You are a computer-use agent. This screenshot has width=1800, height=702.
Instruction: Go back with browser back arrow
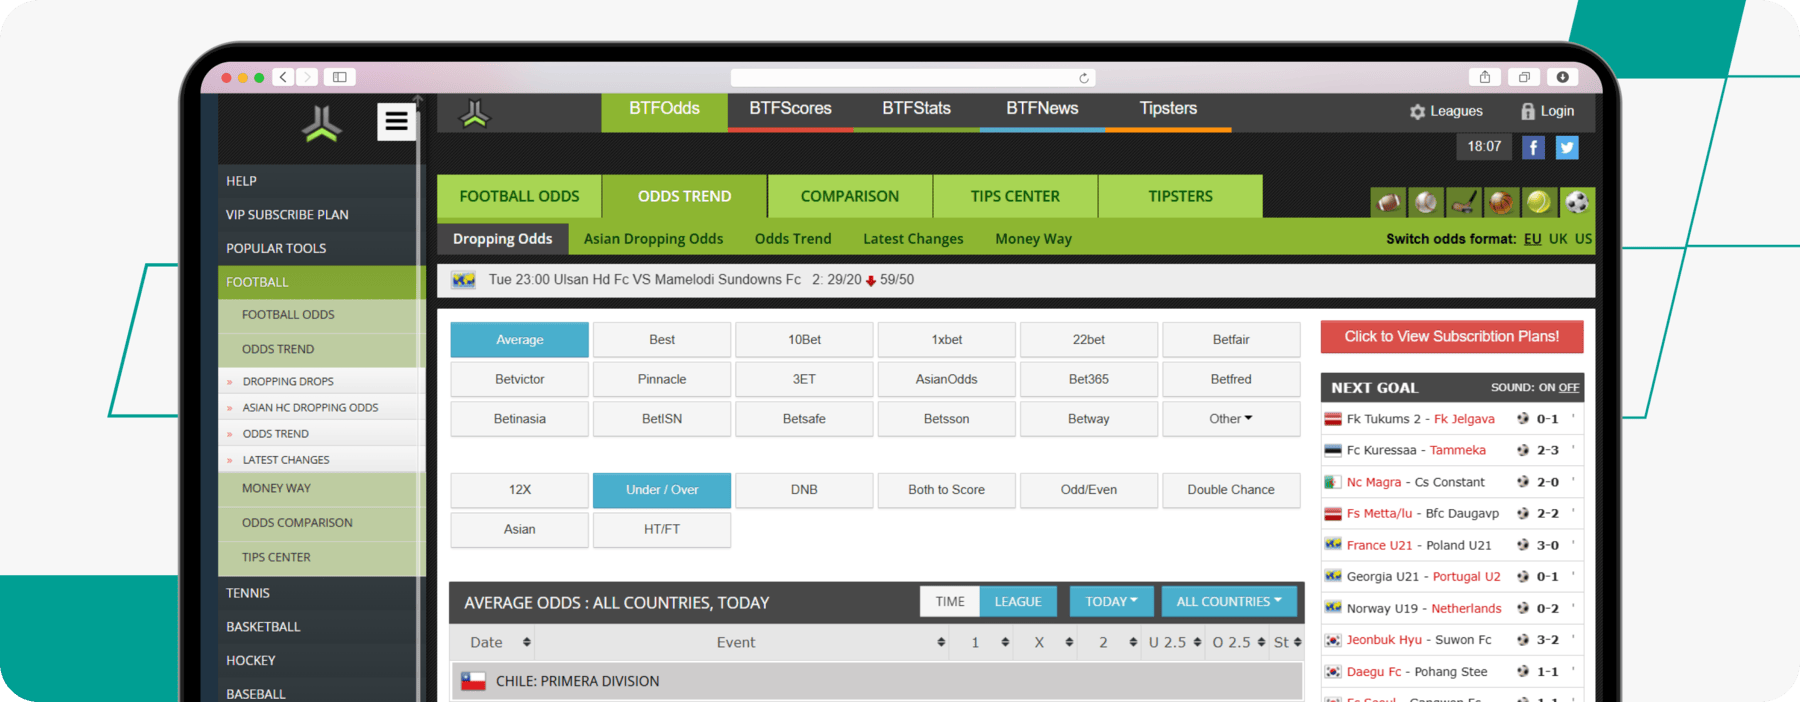coord(284,77)
